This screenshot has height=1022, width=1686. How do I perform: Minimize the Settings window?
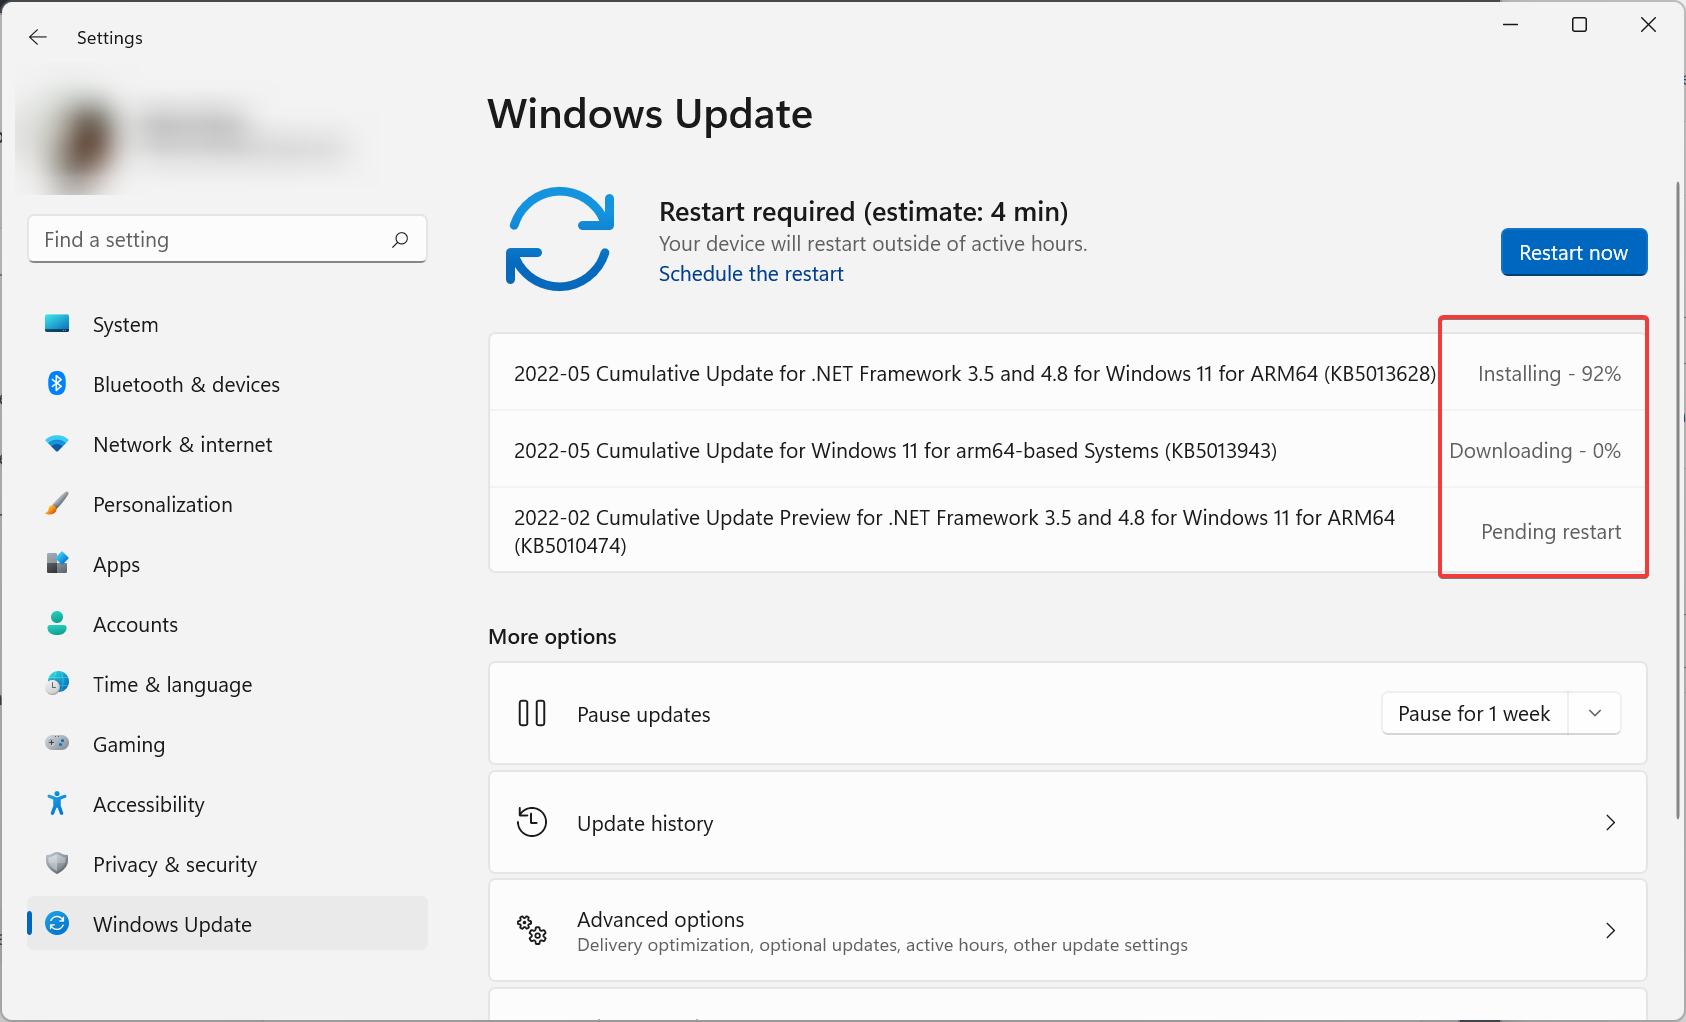click(1510, 24)
